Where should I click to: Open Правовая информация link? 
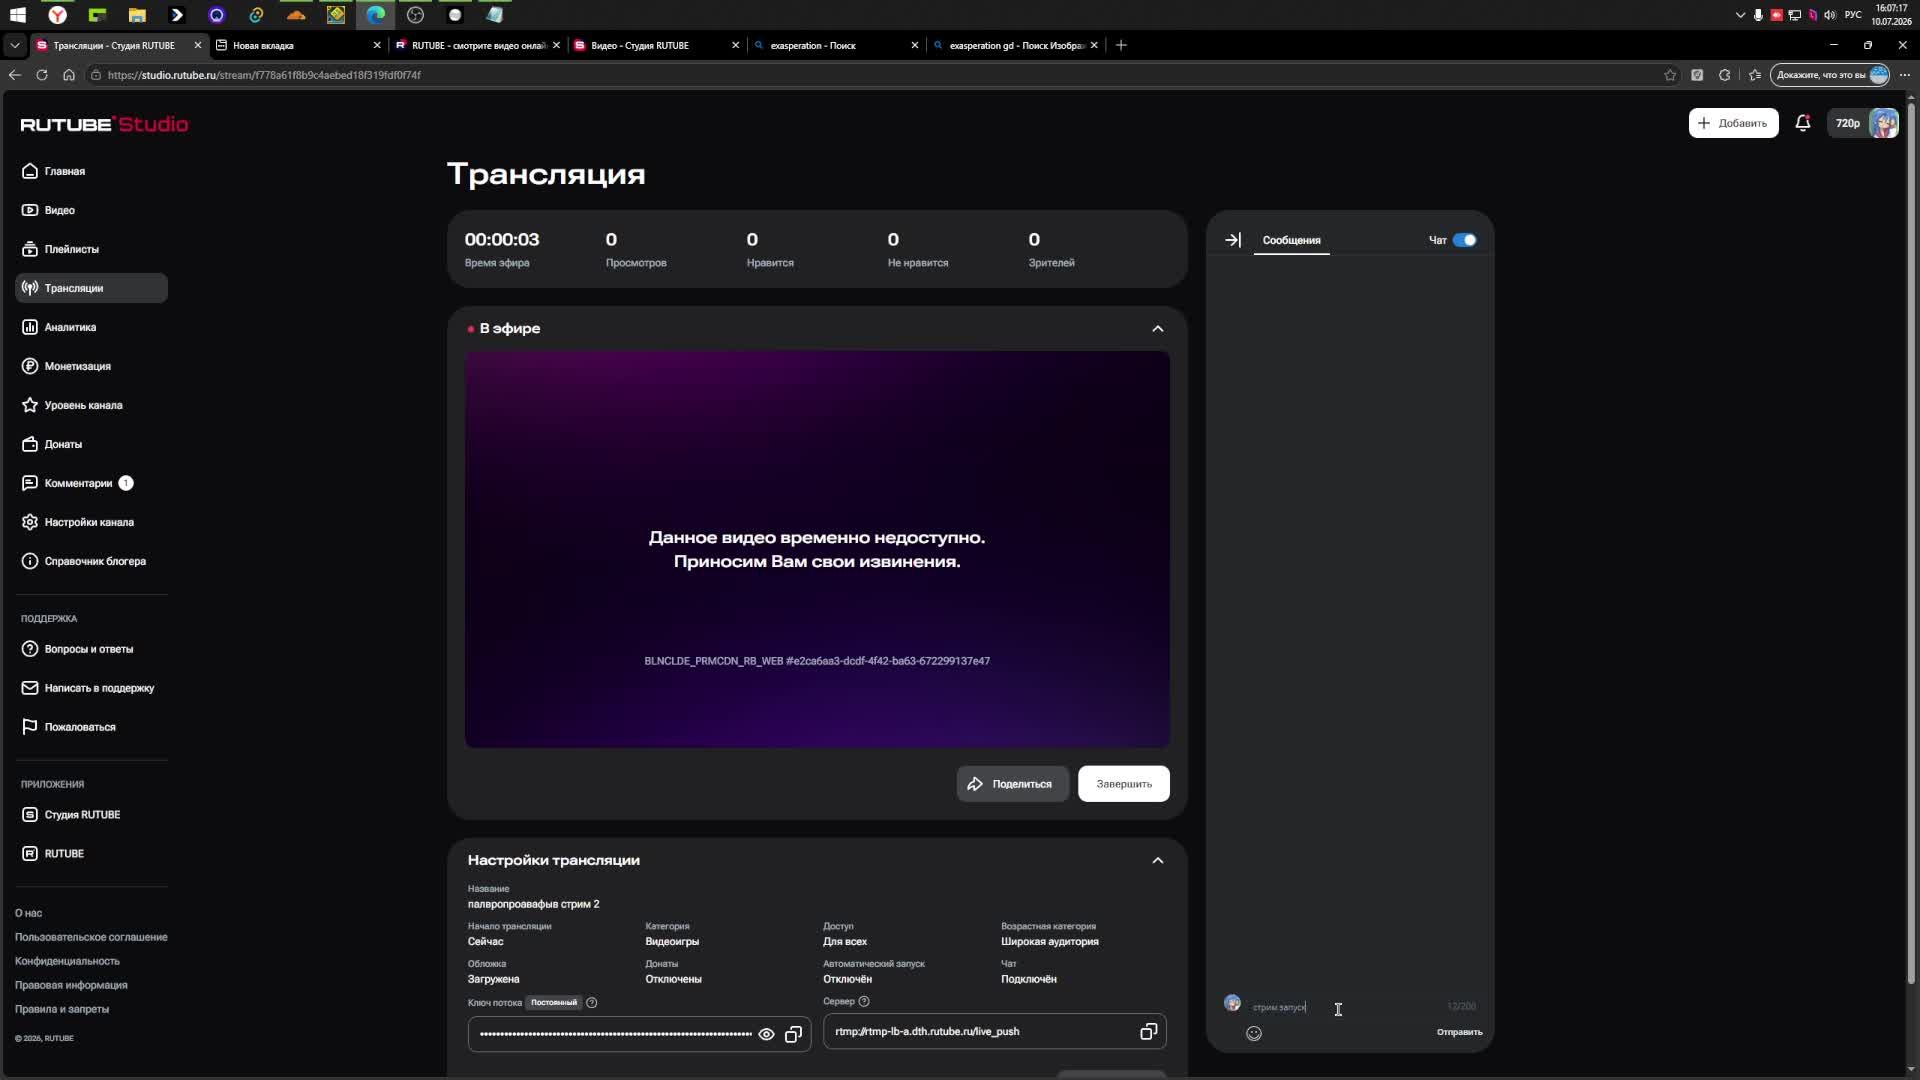click(71, 985)
